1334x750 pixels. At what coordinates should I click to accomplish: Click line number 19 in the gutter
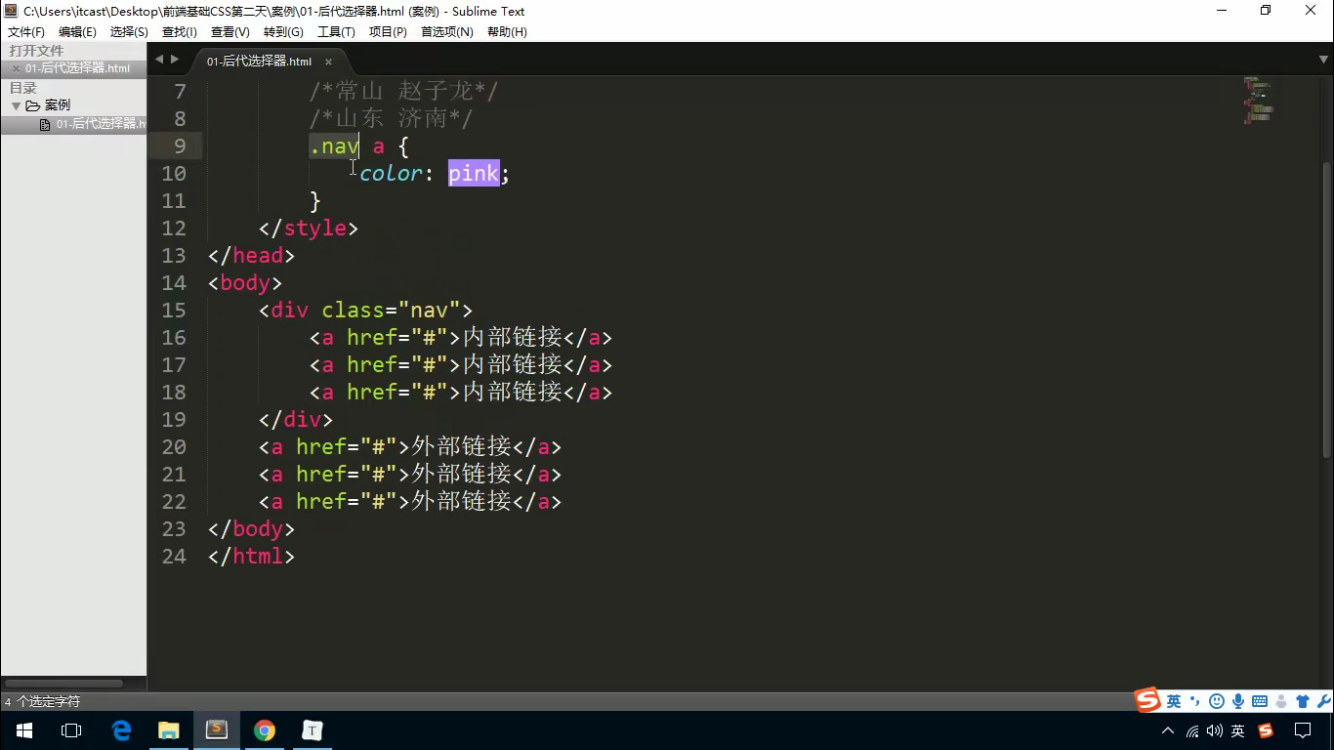(174, 419)
